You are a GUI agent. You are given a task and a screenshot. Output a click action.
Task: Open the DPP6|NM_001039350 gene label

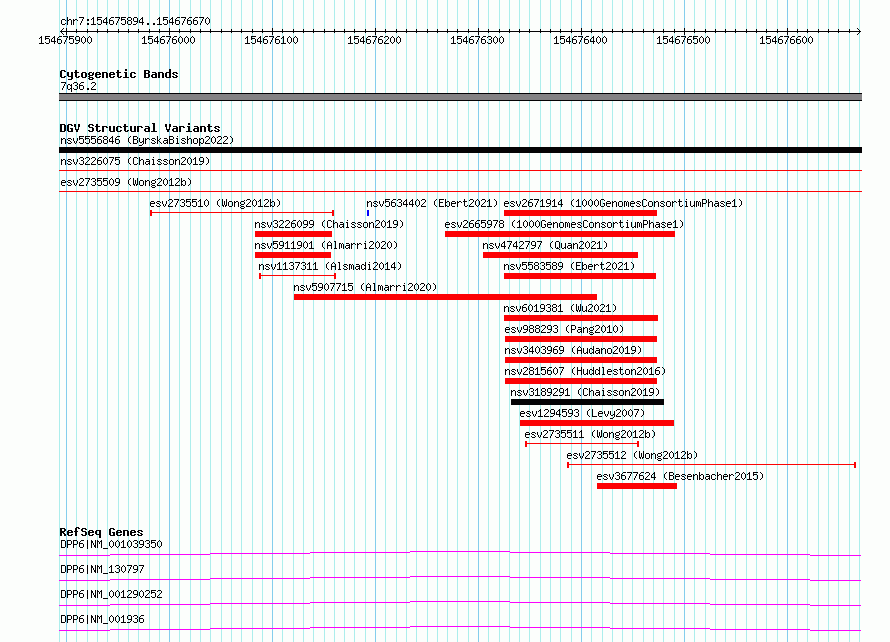[111, 544]
